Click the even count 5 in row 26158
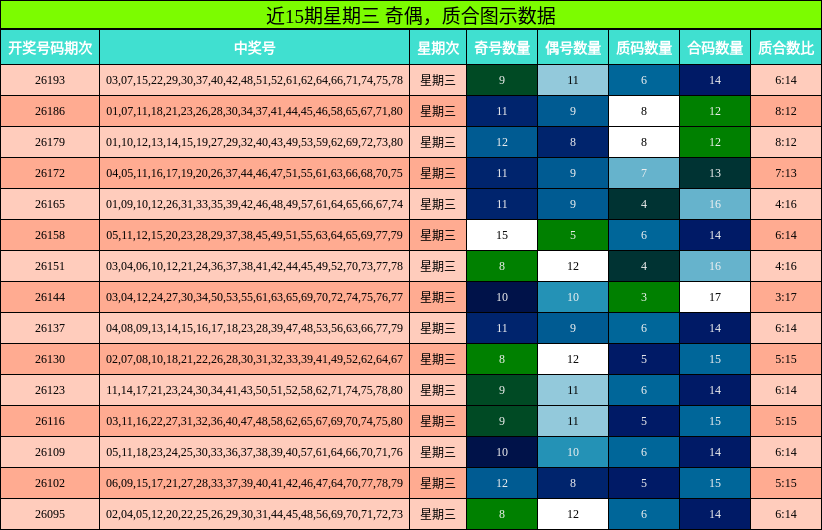 [x=573, y=235]
